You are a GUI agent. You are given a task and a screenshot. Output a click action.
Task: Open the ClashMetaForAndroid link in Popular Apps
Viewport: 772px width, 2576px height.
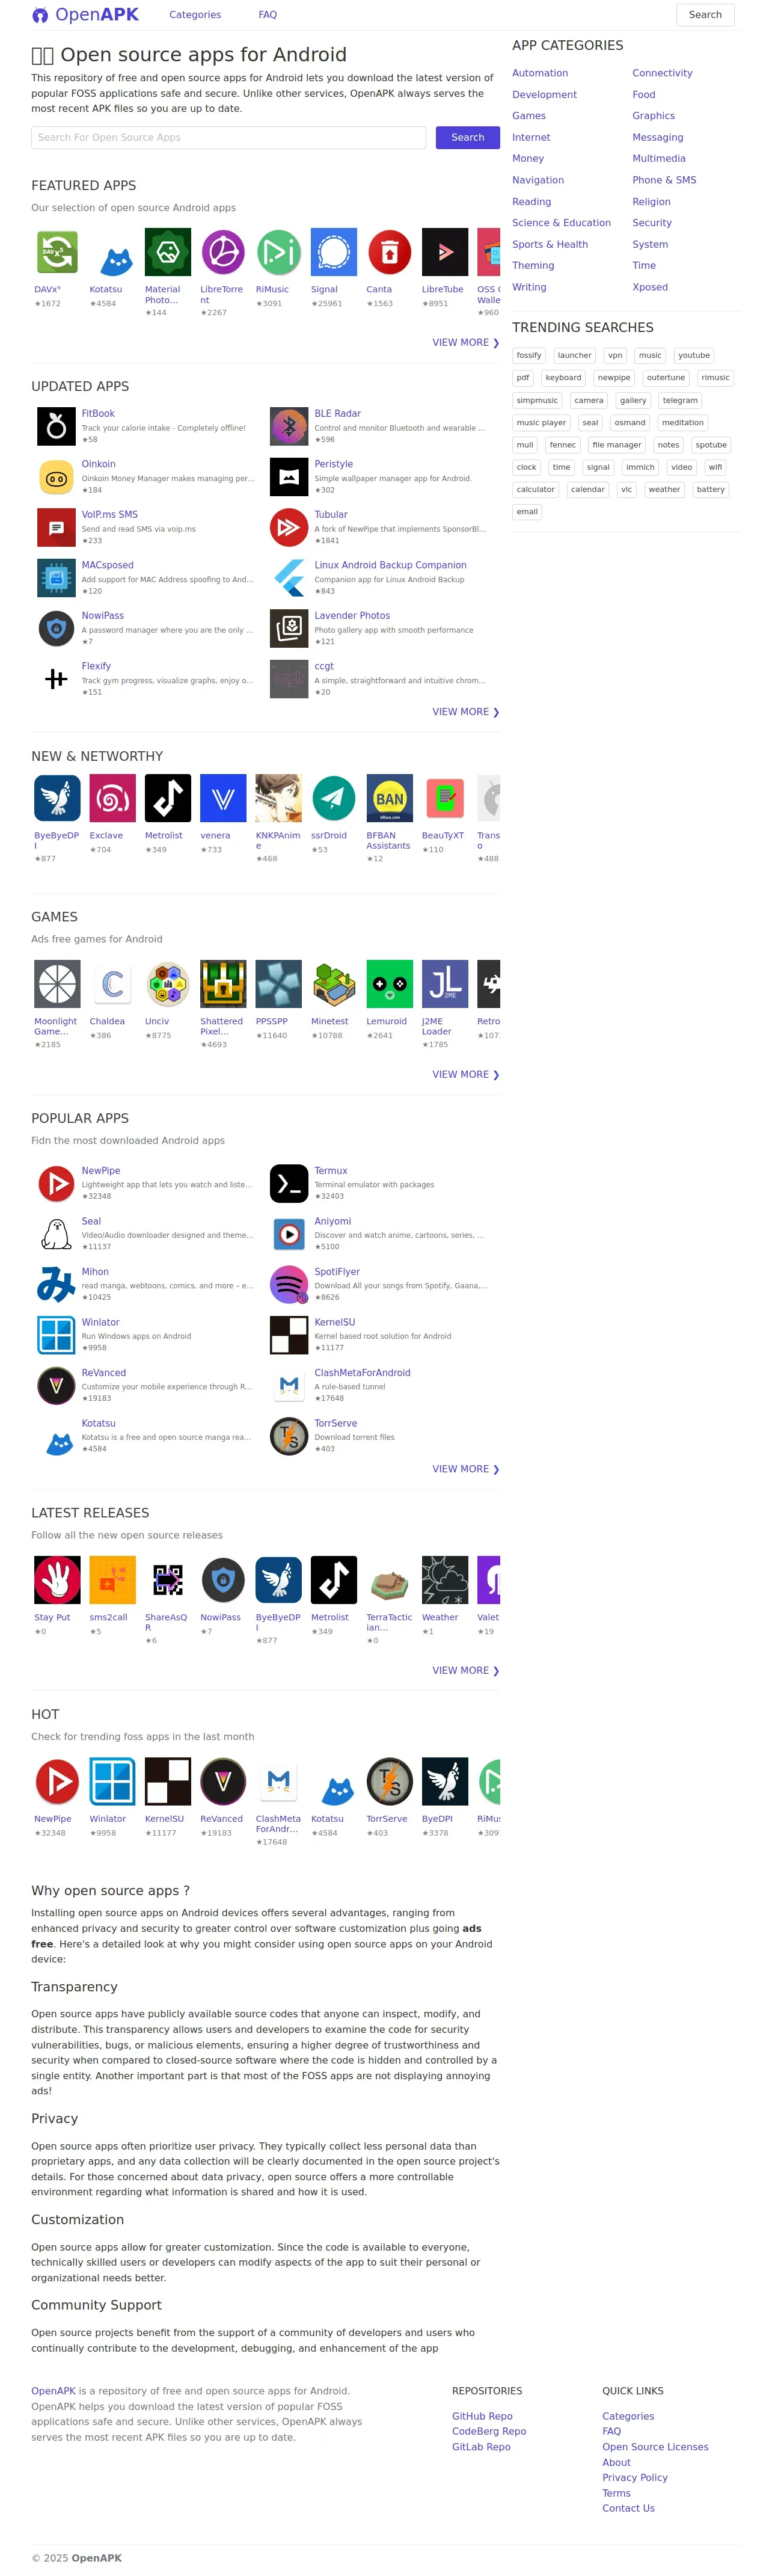[x=362, y=1374]
